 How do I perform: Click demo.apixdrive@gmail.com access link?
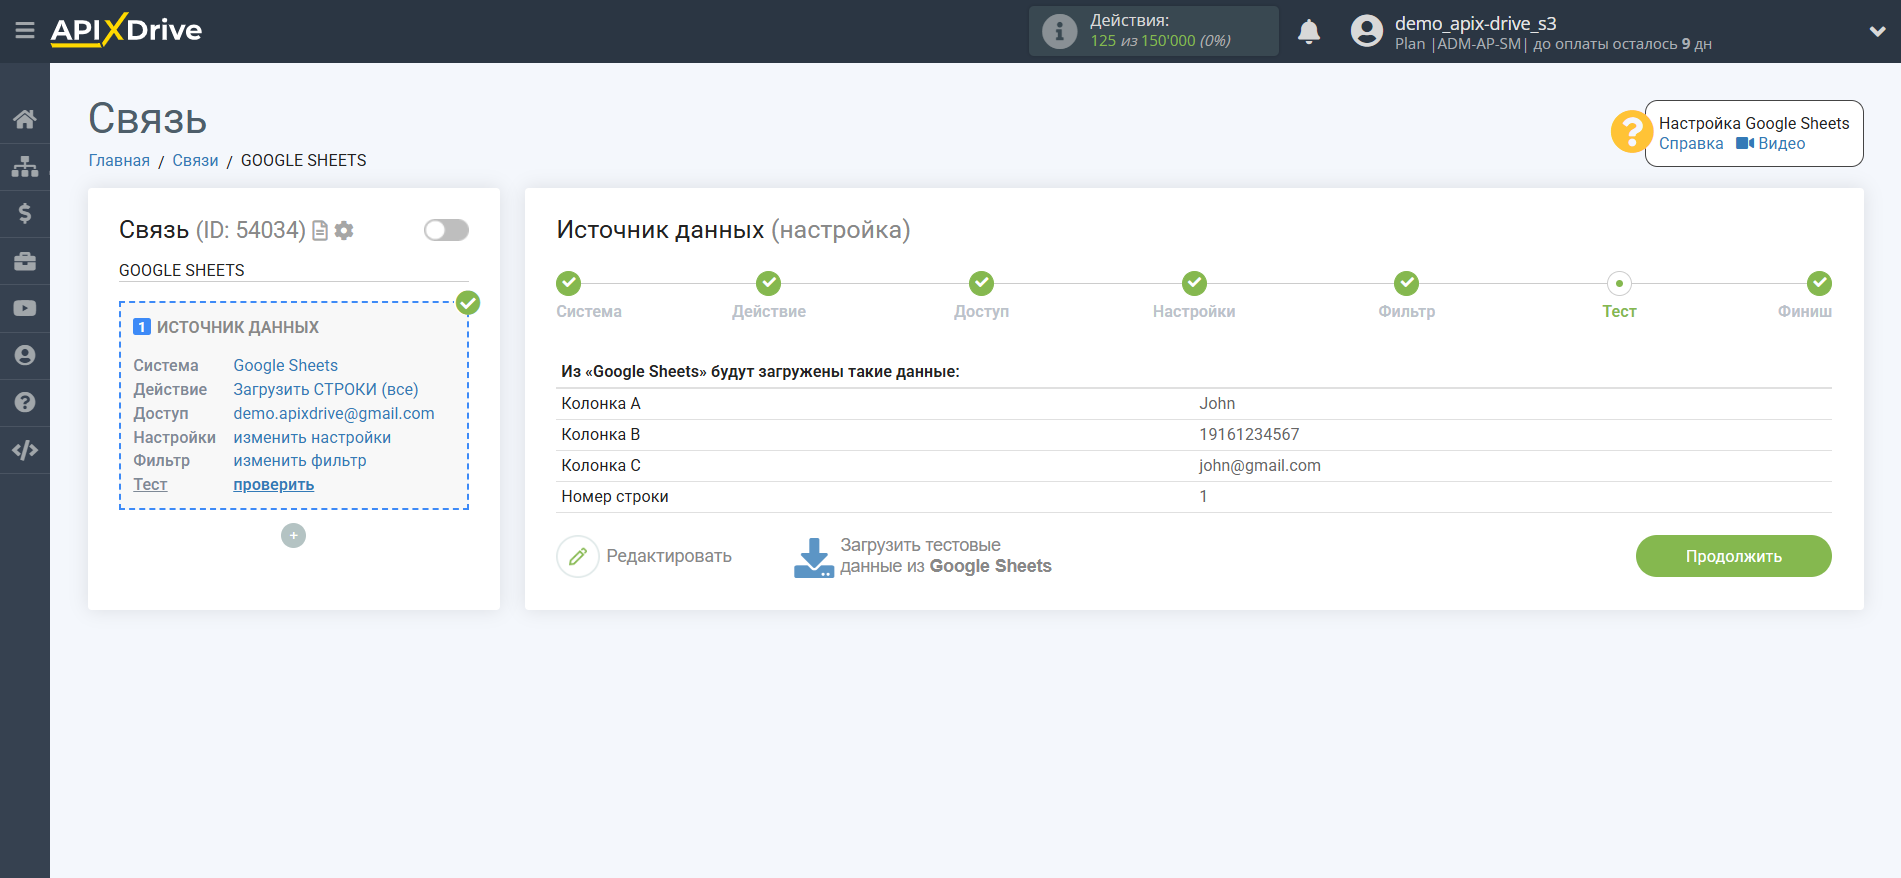[334, 413]
